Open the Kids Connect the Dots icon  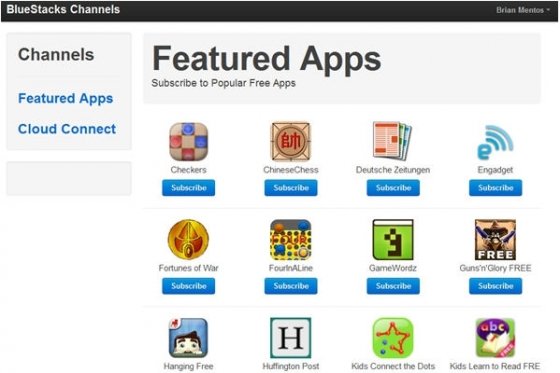coord(393,338)
